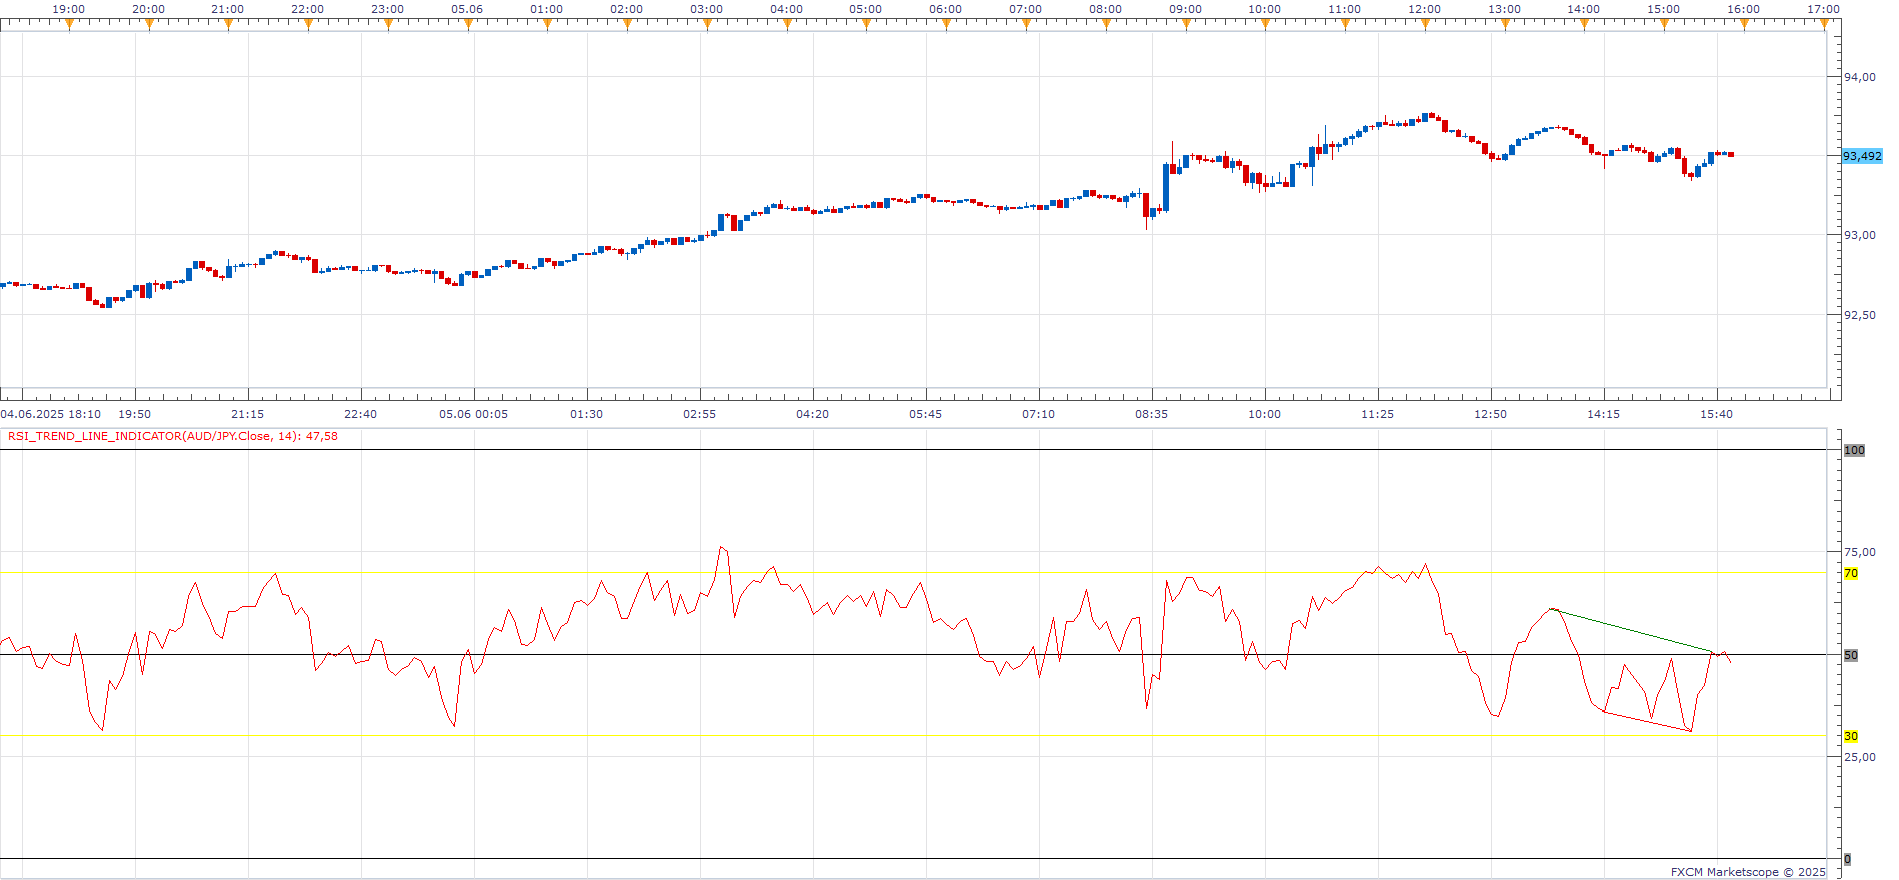
Task: Select the RSI_TREND_LINE_INDICATOR title label
Action: tap(172, 436)
